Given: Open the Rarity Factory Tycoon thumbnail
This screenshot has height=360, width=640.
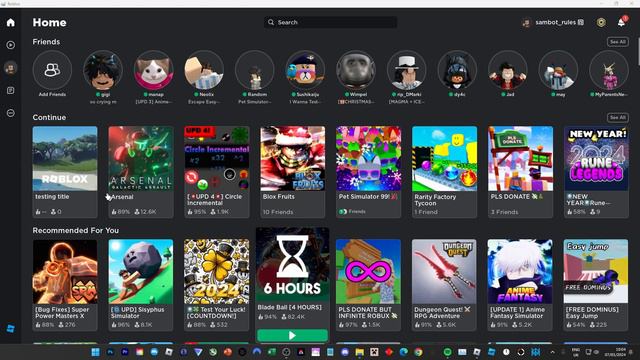Looking at the screenshot, I should point(444,158).
